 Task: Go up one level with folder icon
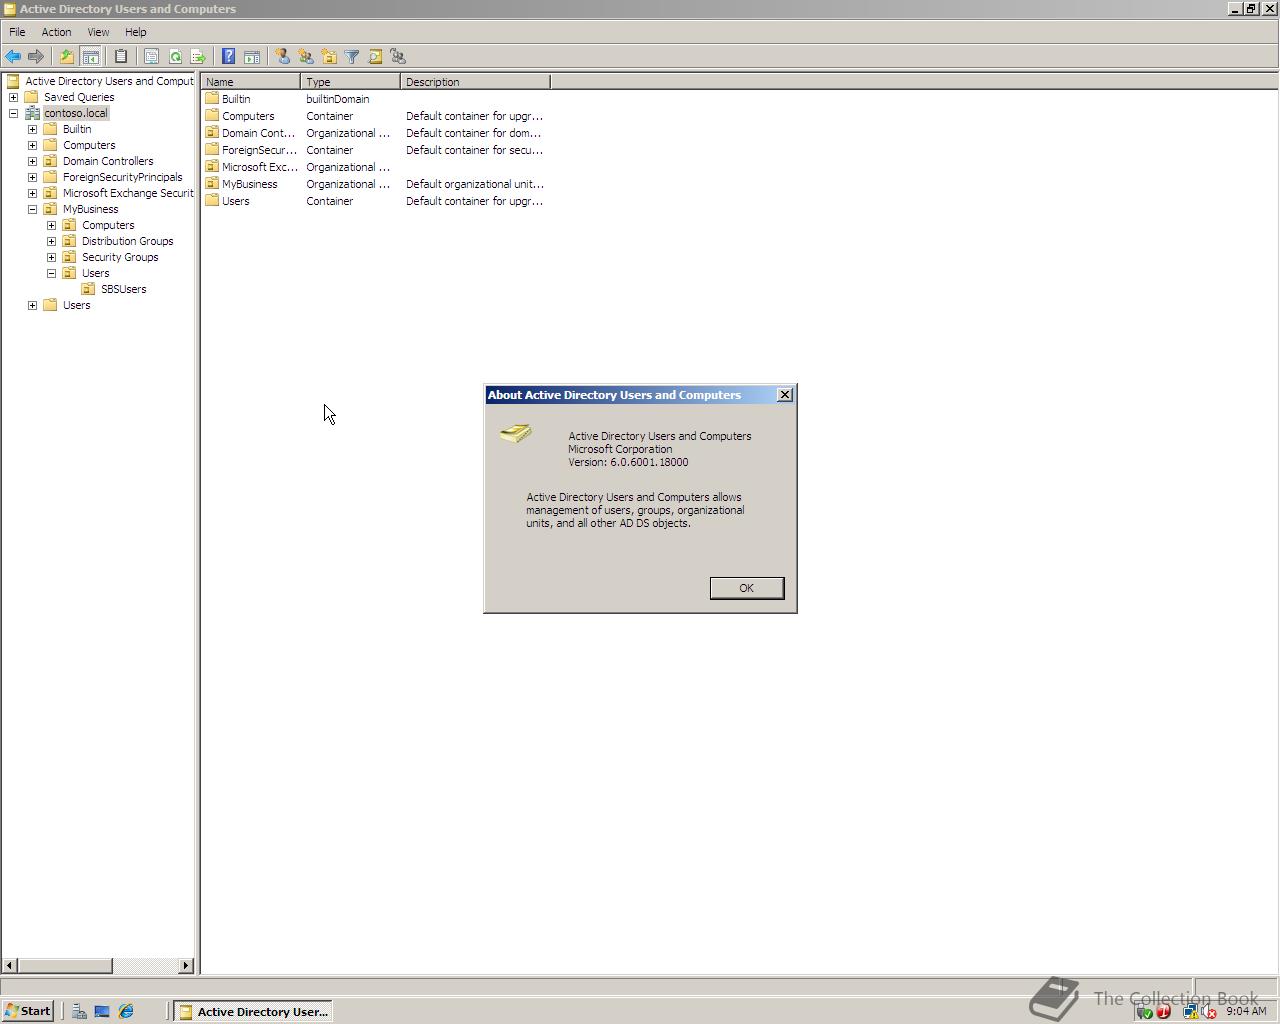pos(67,57)
